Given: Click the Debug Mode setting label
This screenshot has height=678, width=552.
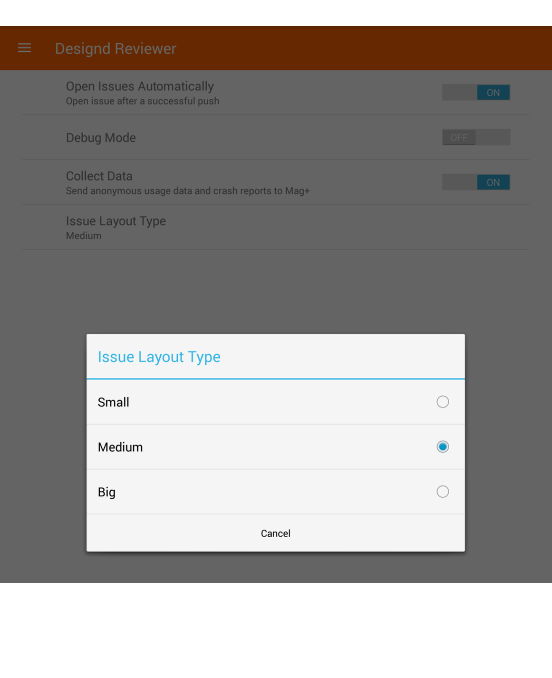Looking at the screenshot, I should (x=101, y=138).
